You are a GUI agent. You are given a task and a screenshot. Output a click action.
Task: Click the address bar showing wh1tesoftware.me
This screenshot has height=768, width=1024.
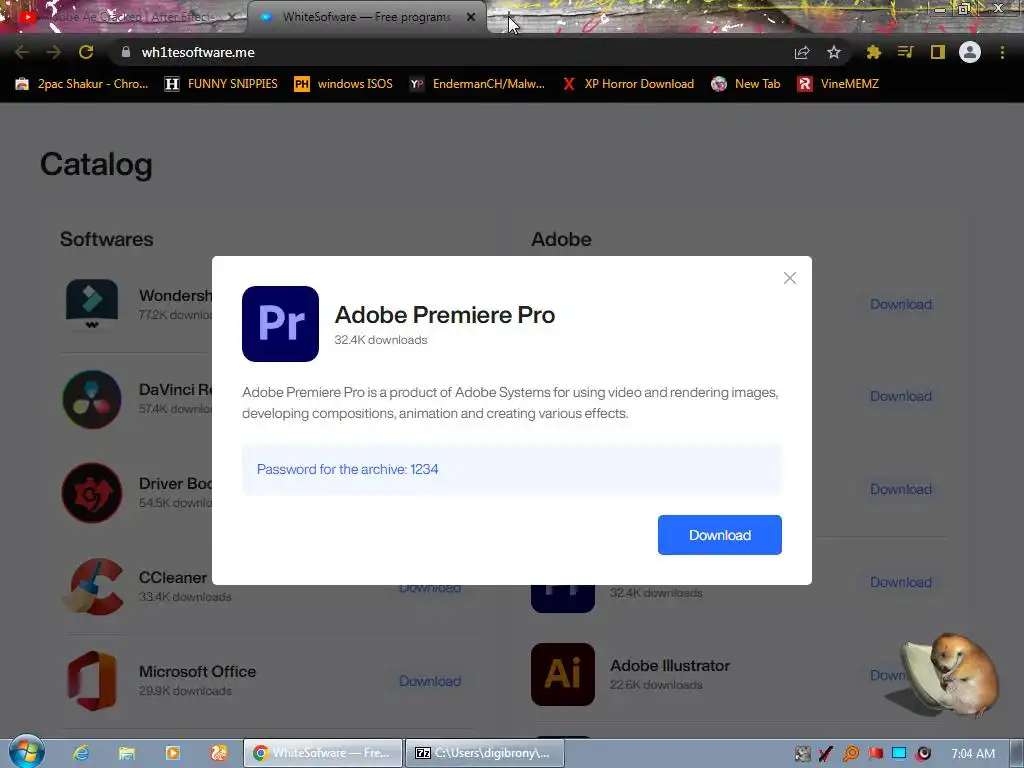(x=451, y=52)
